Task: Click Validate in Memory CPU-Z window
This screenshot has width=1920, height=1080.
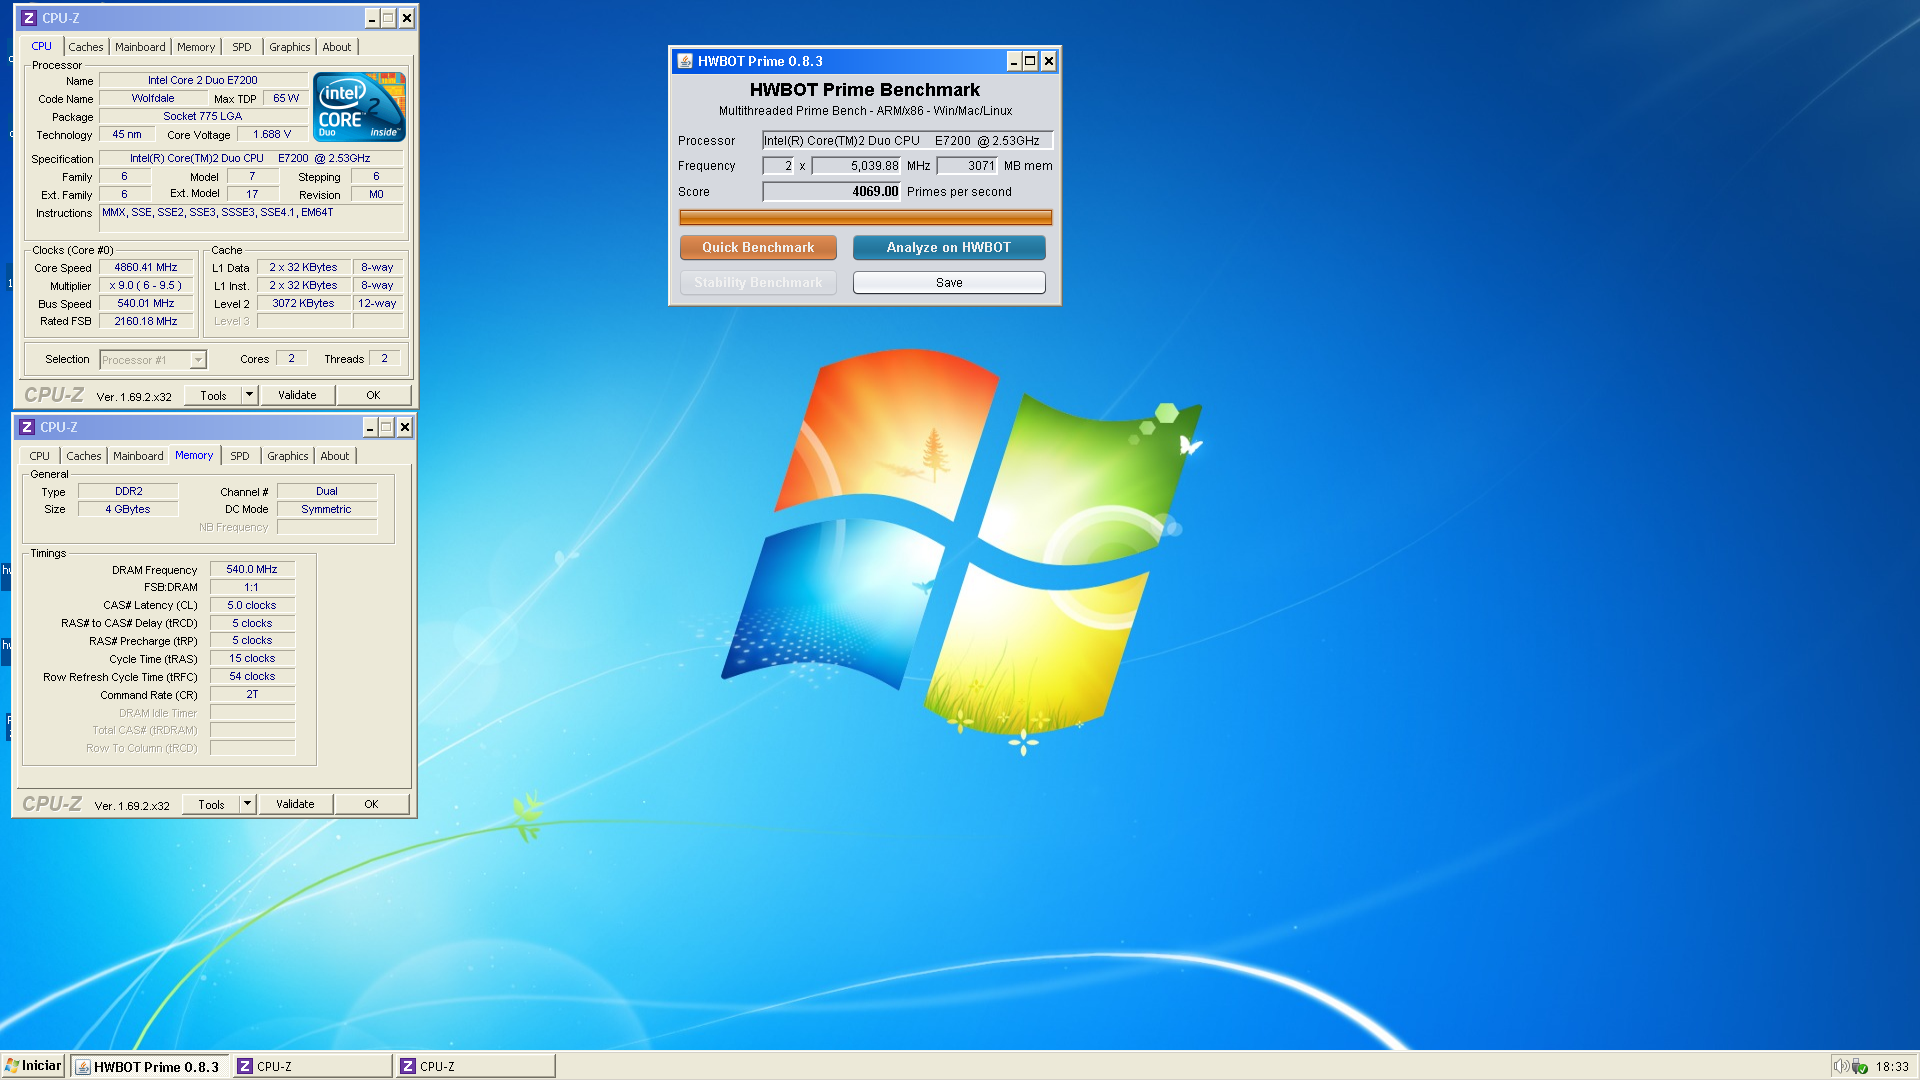Action: [x=295, y=804]
